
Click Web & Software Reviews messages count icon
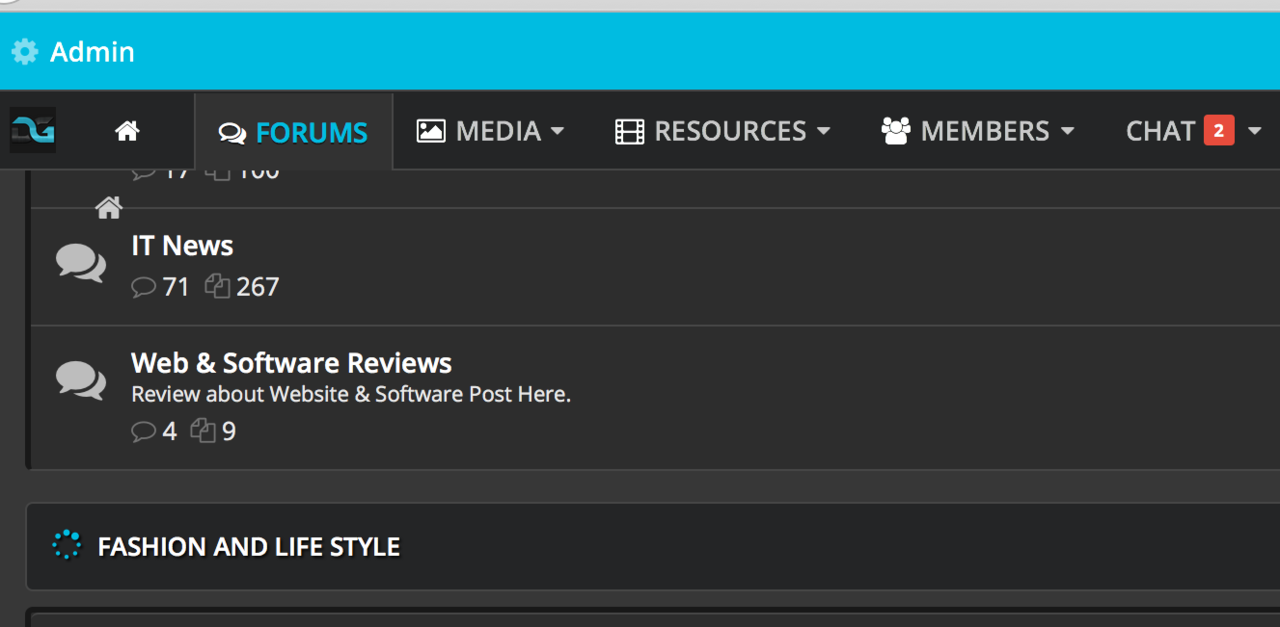203,430
